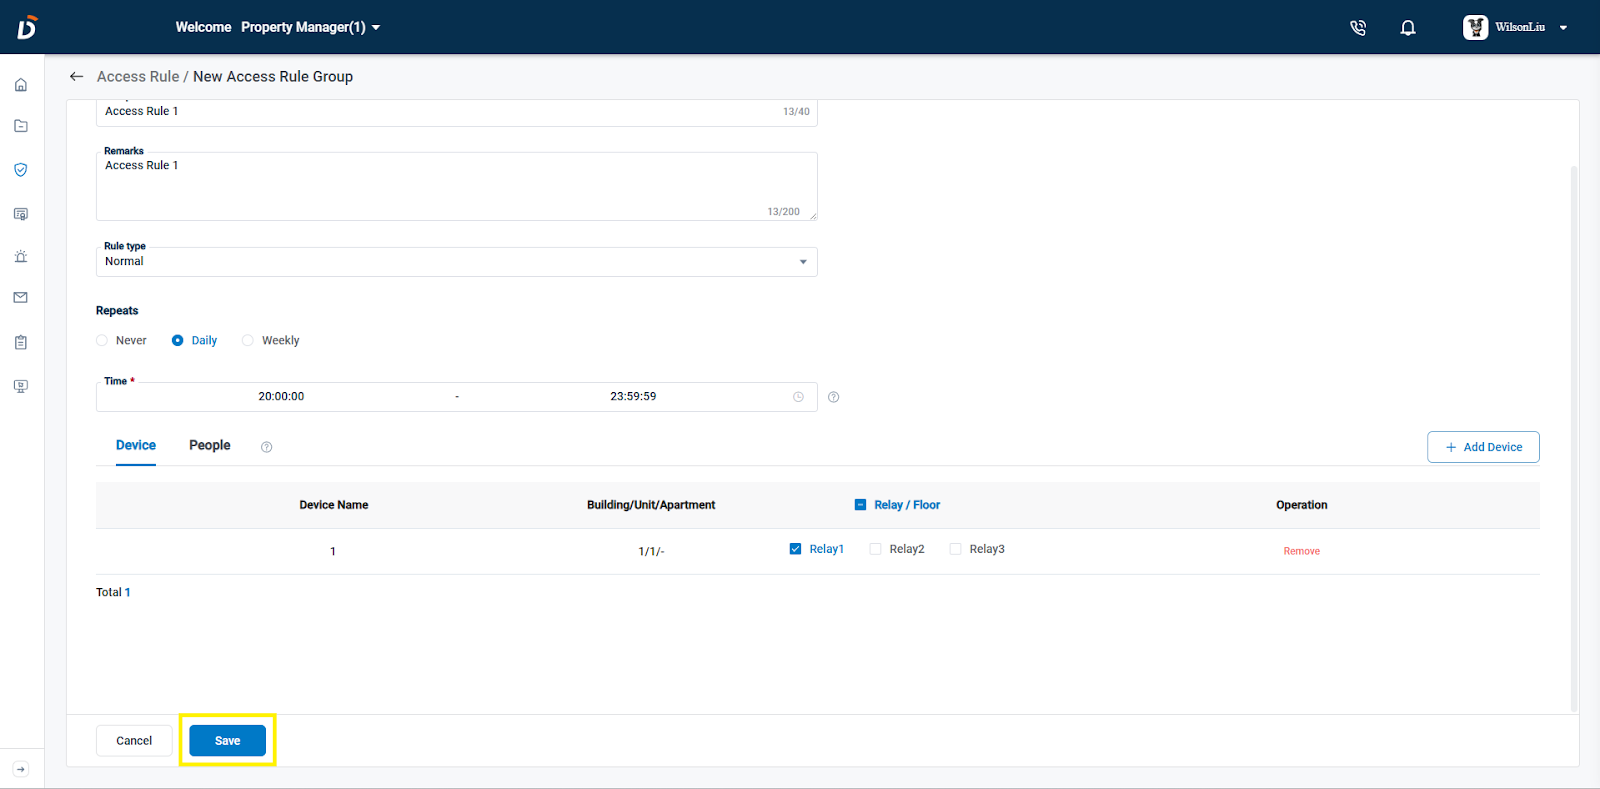This screenshot has height=789, width=1600.
Task: Open the WilsonLiu user account menu
Action: pyautogui.click(x=1515, y=28)
